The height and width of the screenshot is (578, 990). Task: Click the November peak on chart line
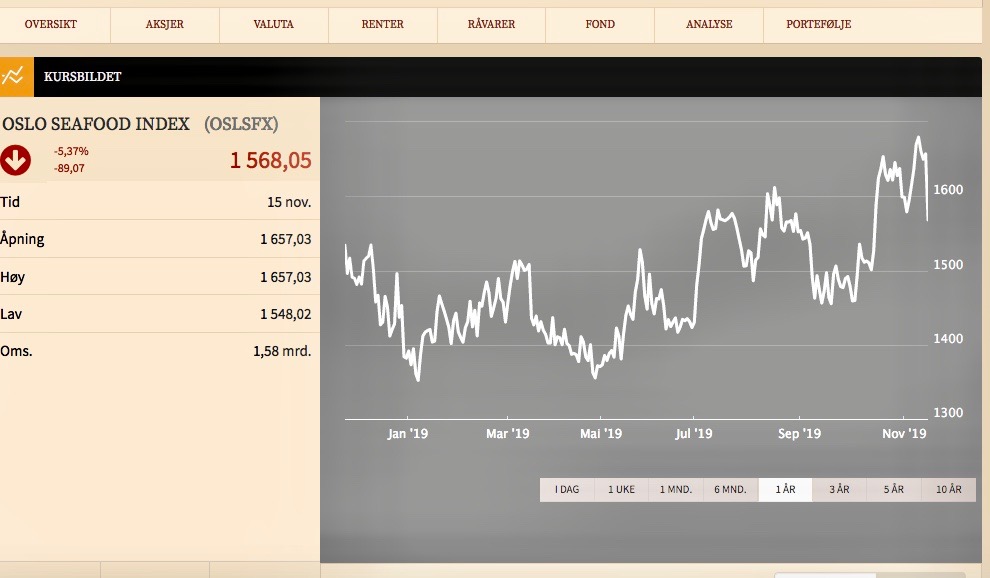coord(918,138)
